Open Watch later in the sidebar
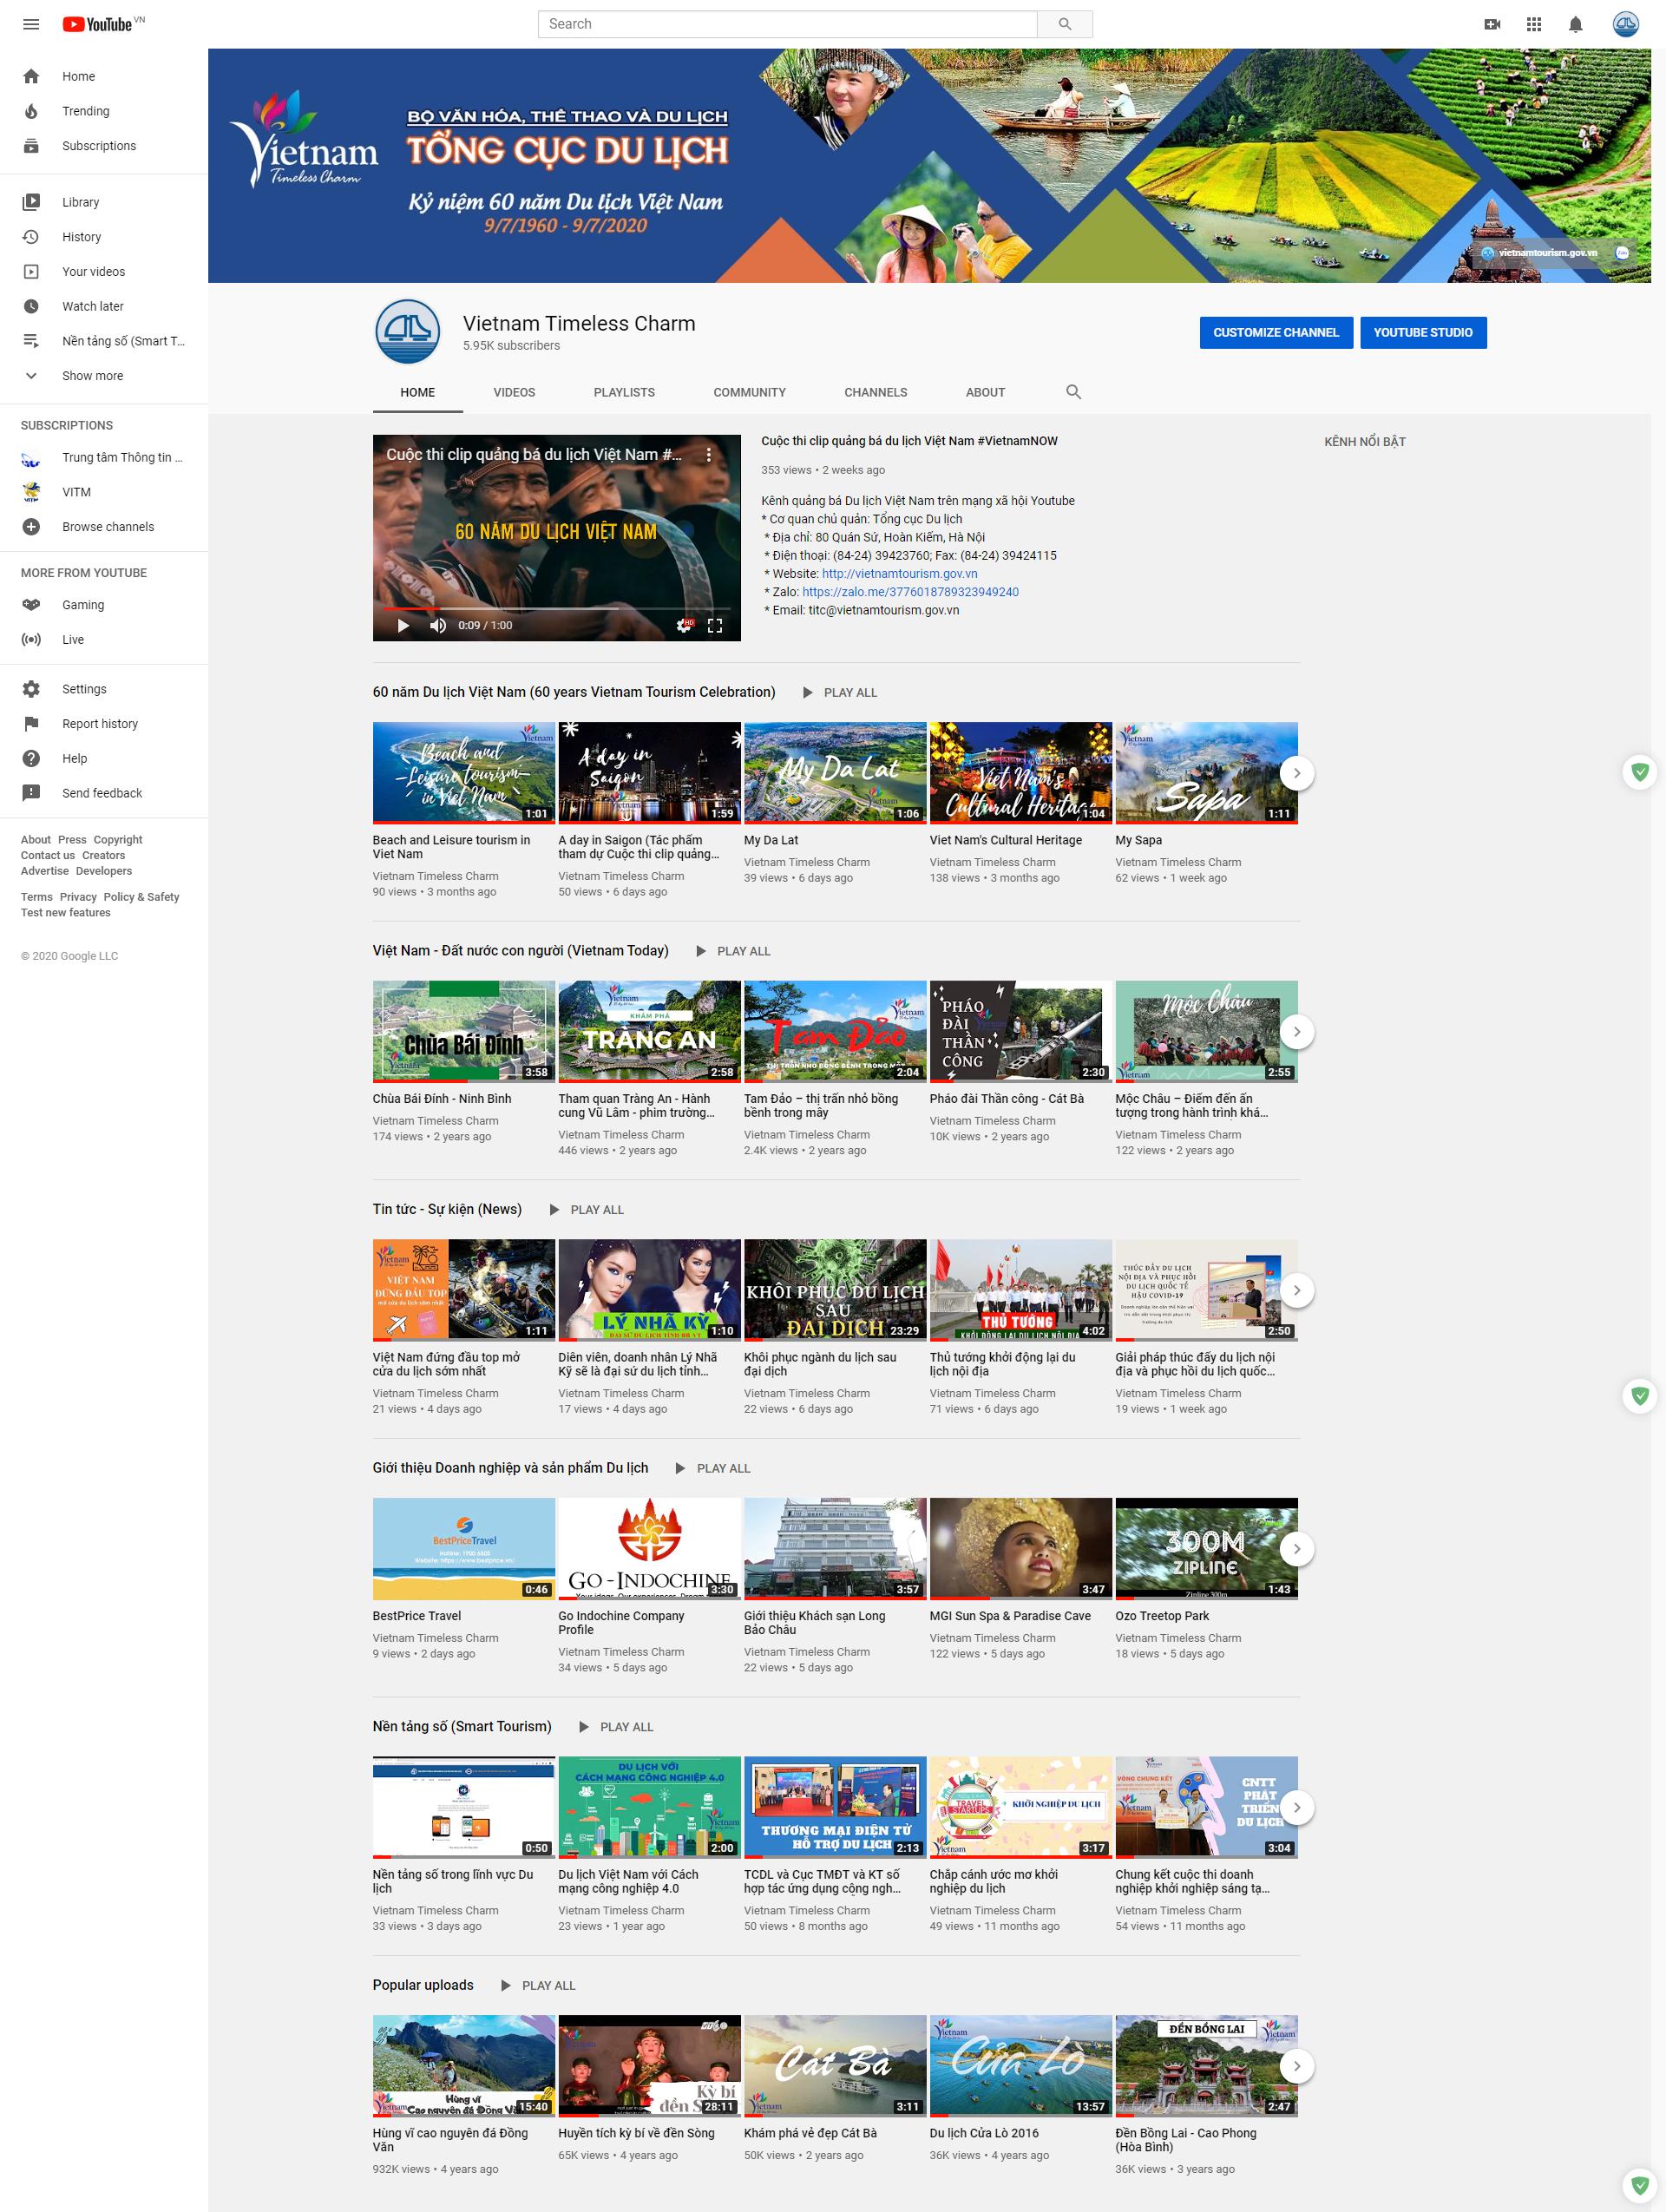Image resolution: width=1666 pixels, height=2212 pixels. [104, 306]
